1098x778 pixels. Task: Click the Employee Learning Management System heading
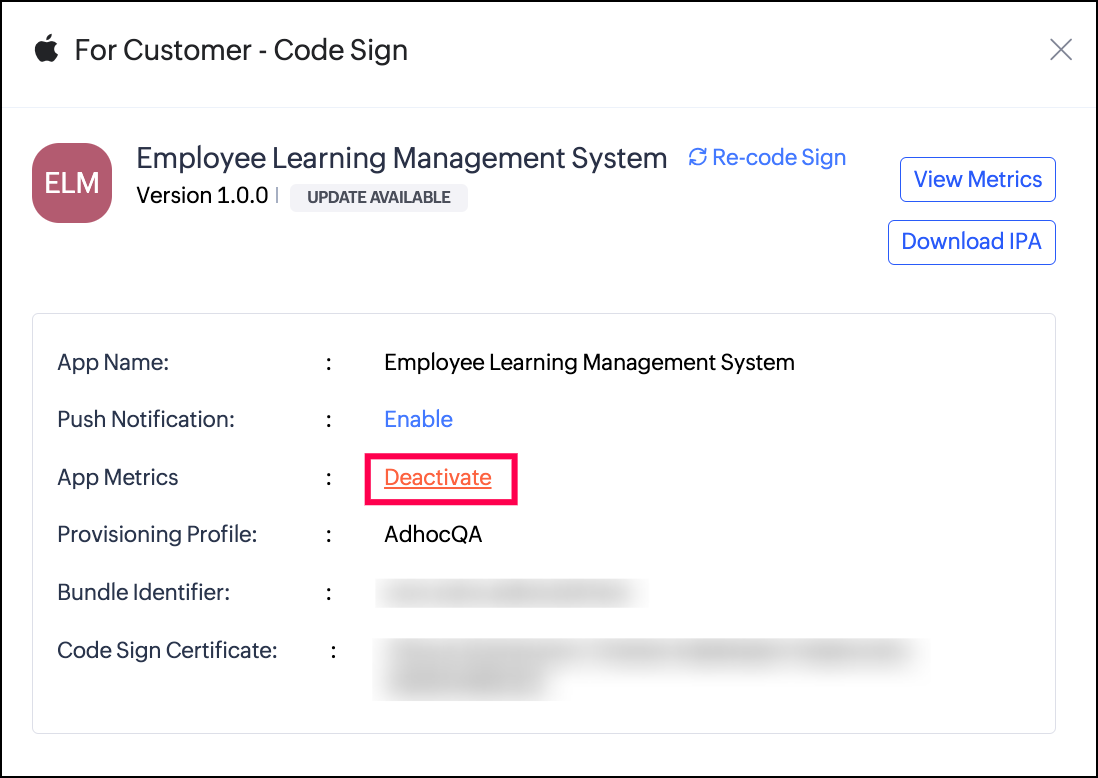point(401,158)
